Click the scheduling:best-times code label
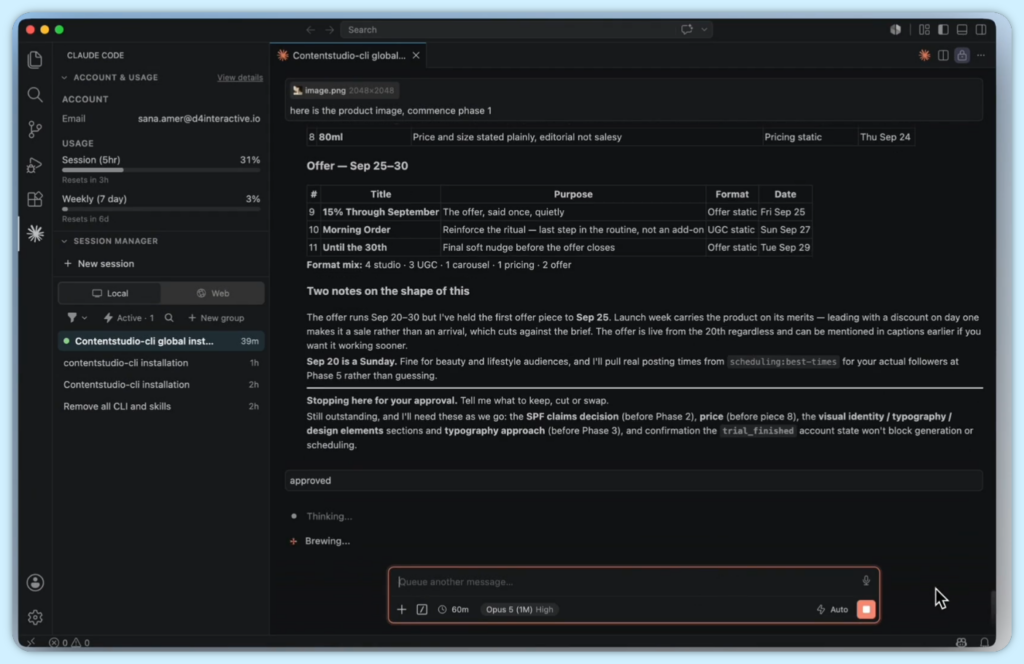1024x664 pixels. 783,362
